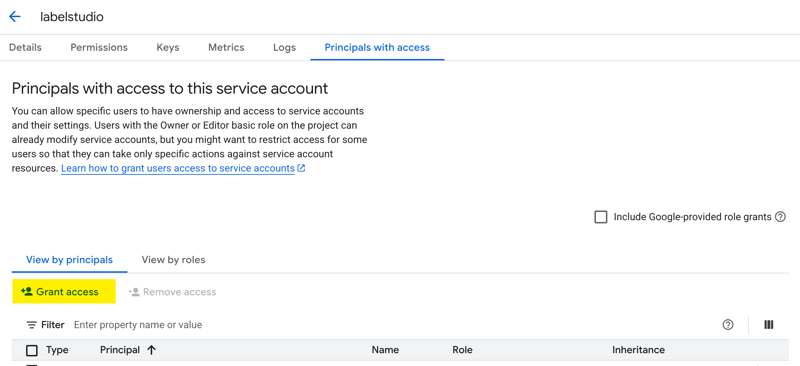The width and height of the screenshot is (800, 366).
Task: Click the Filter icon
Action: click(32, 325)
